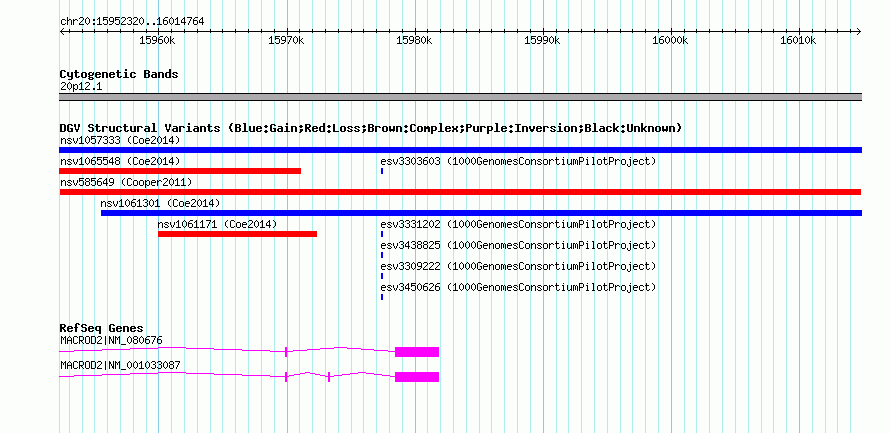Click the nsv1061301 (Coe2014) label

coord(160,203)
